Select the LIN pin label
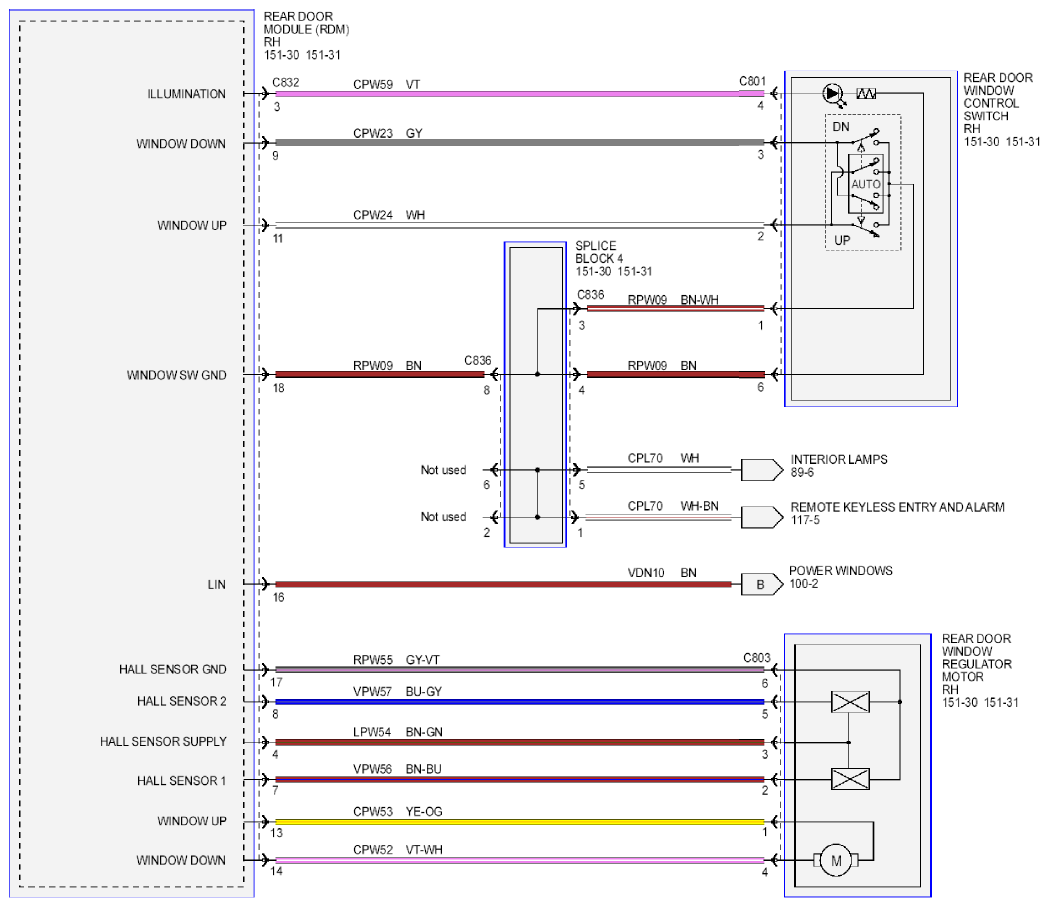The width and height of the screenshot is (1049, 907). click(217, 585)
